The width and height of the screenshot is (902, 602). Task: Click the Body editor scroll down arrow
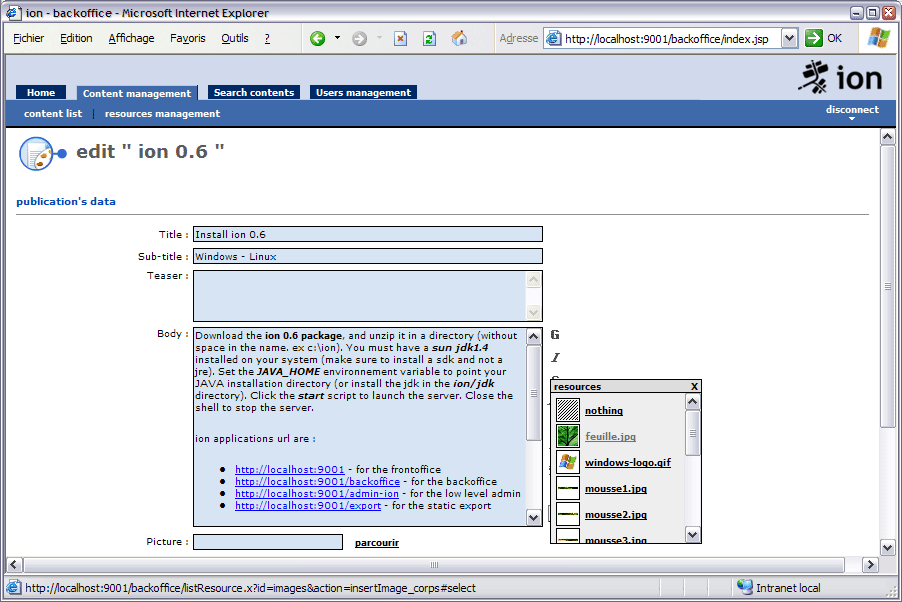point(534,517)
